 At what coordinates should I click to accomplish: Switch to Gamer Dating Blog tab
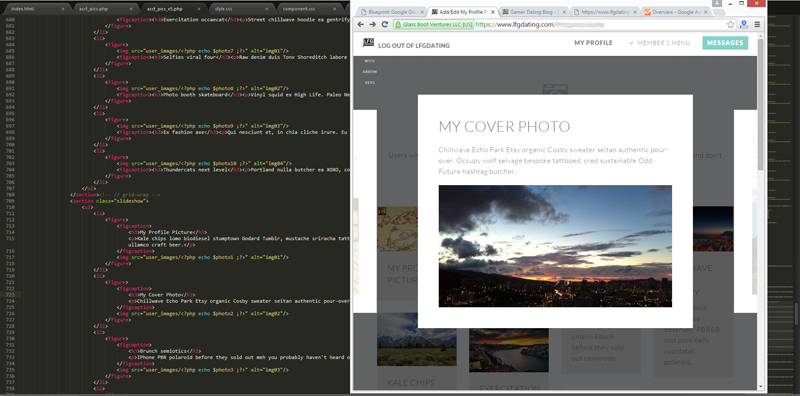click(x=533, y=11)
